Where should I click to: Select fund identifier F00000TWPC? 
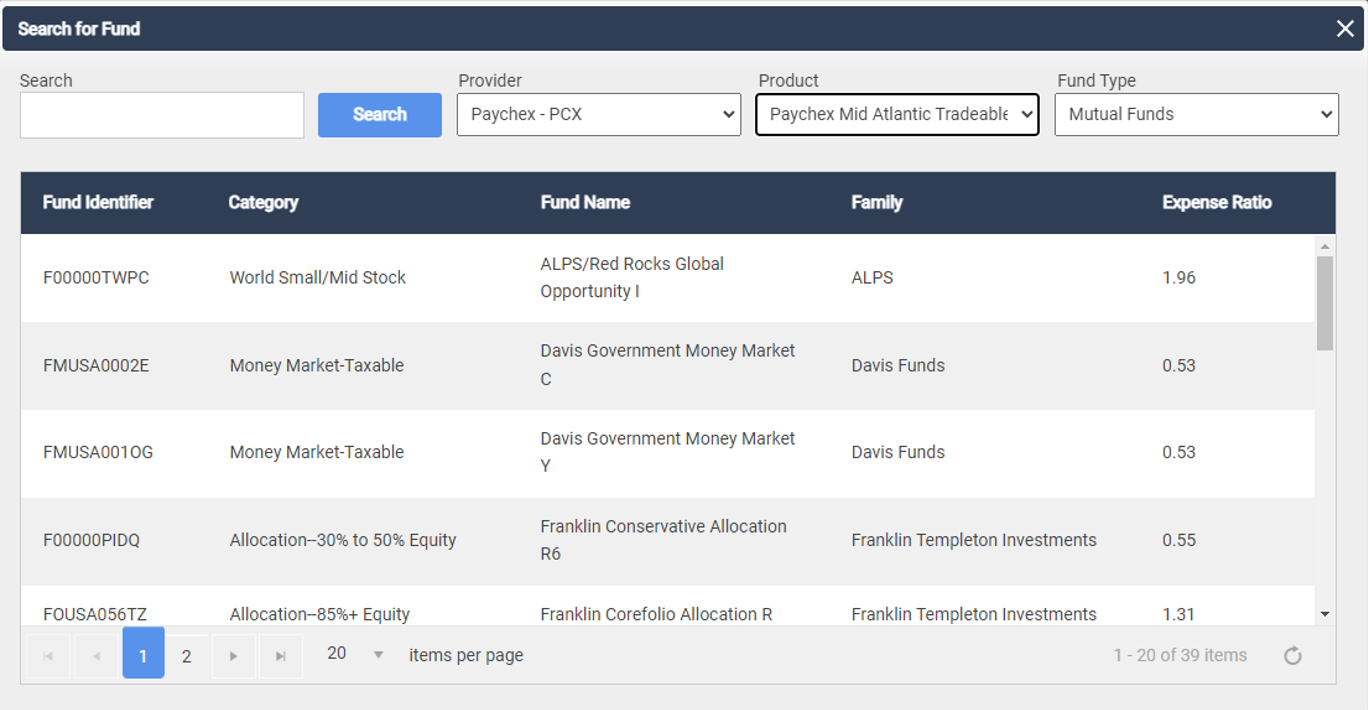point(96,278)
